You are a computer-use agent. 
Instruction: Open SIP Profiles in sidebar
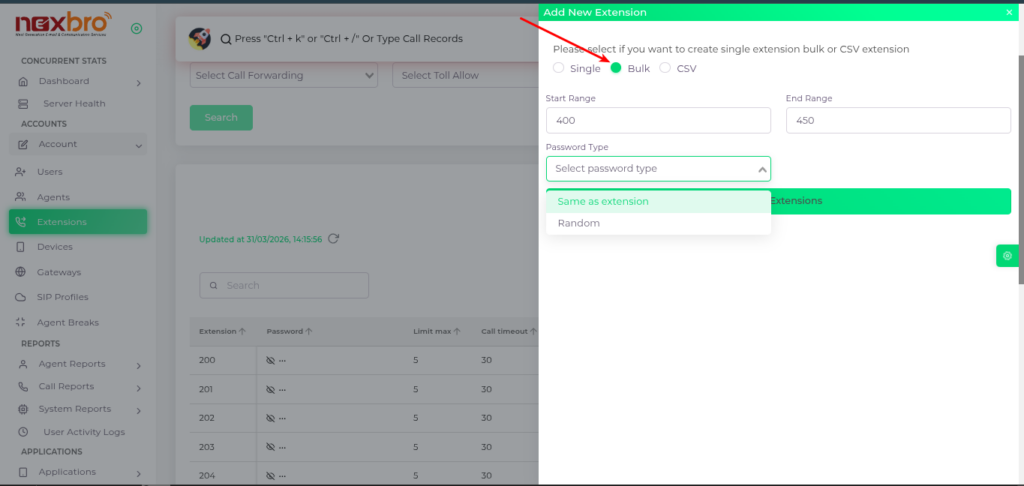tap(62, 297)
